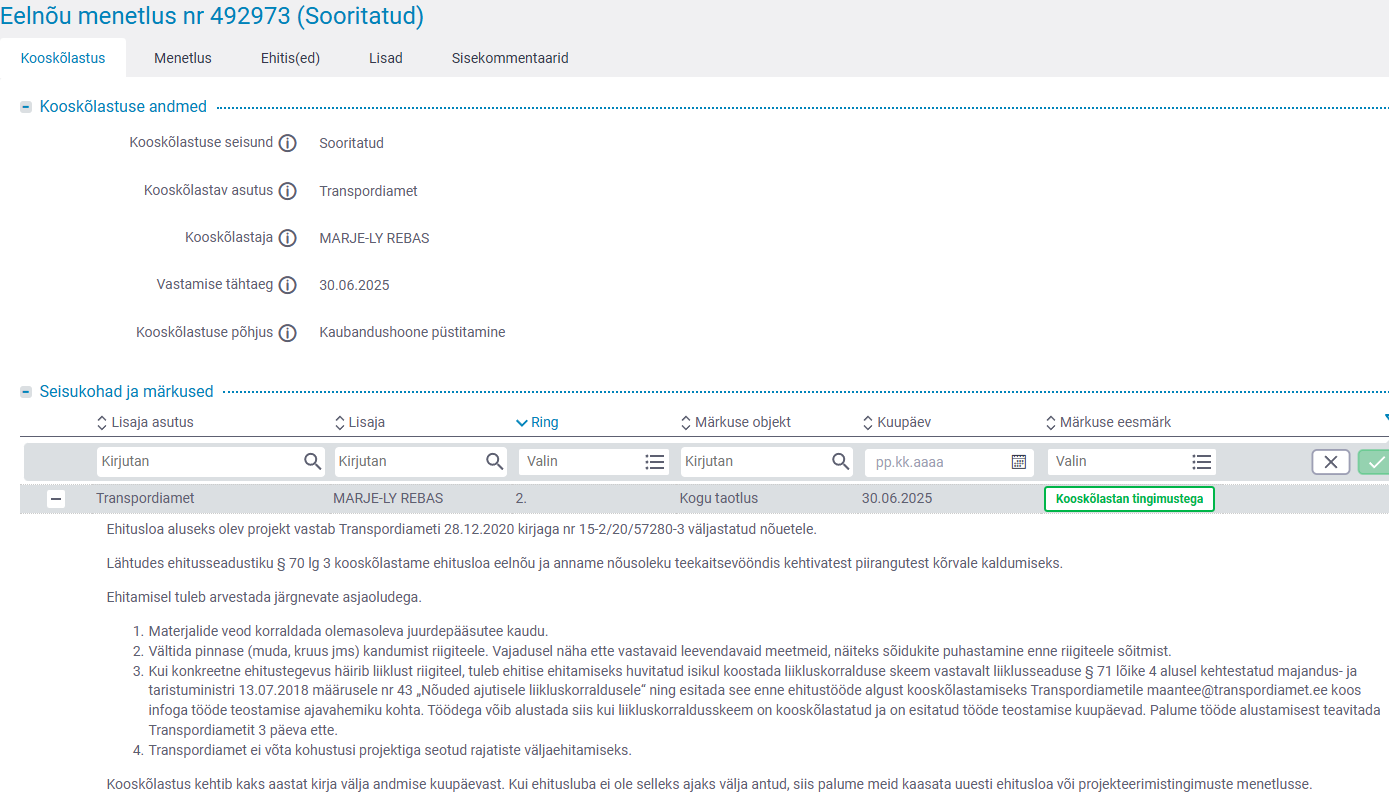Collapse the Kooskõlastuse andmed section

tap(26, 107)
